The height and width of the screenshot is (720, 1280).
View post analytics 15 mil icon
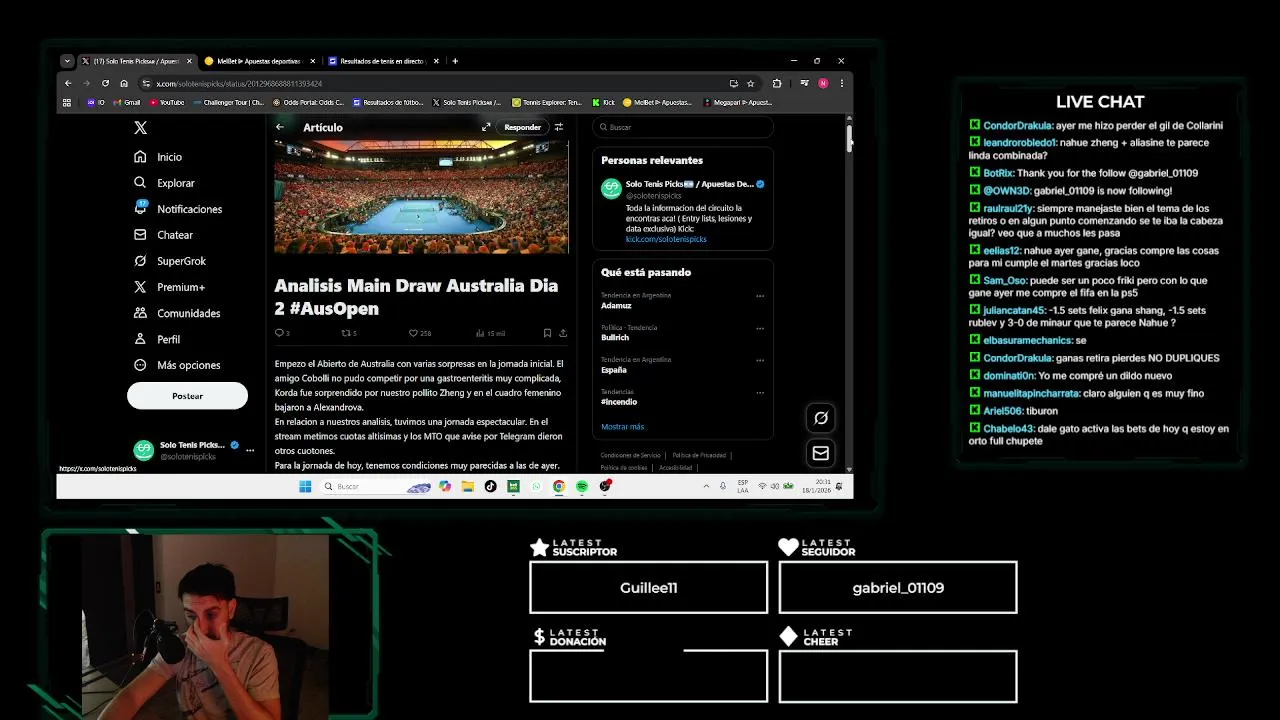click(490, 333)
